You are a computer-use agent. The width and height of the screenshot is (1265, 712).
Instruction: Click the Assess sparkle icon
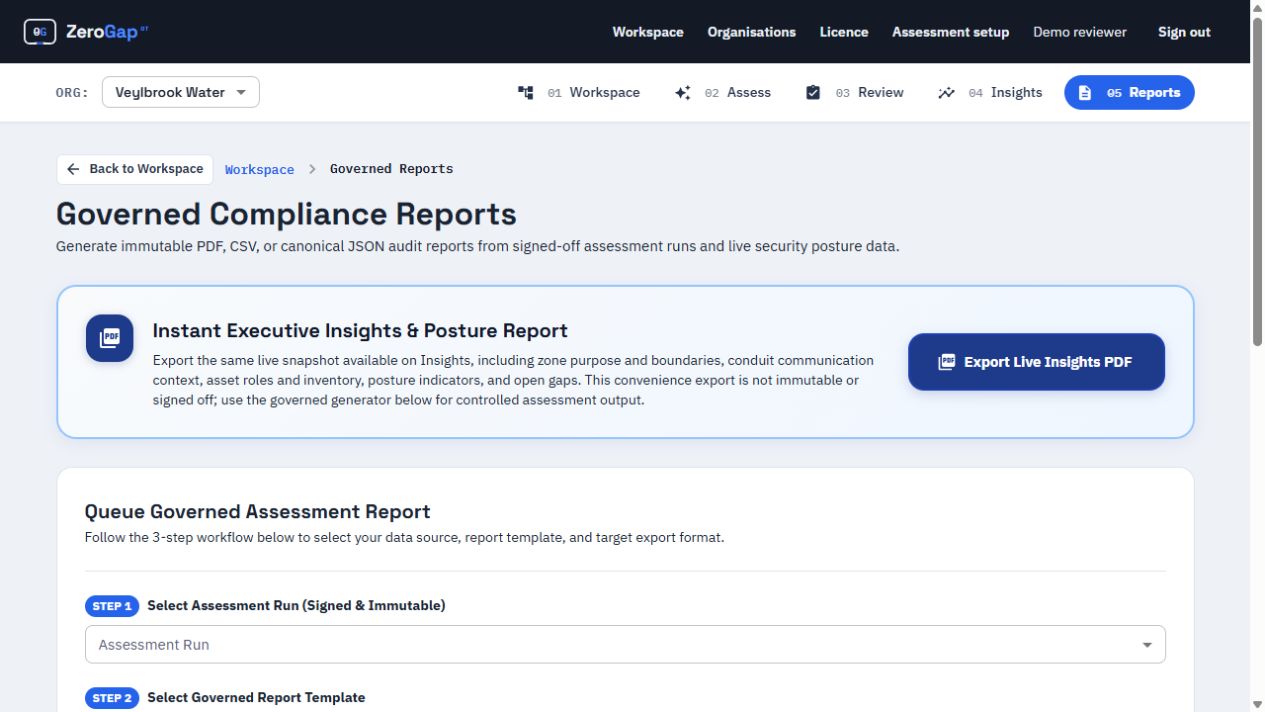(x=683, y=92)
